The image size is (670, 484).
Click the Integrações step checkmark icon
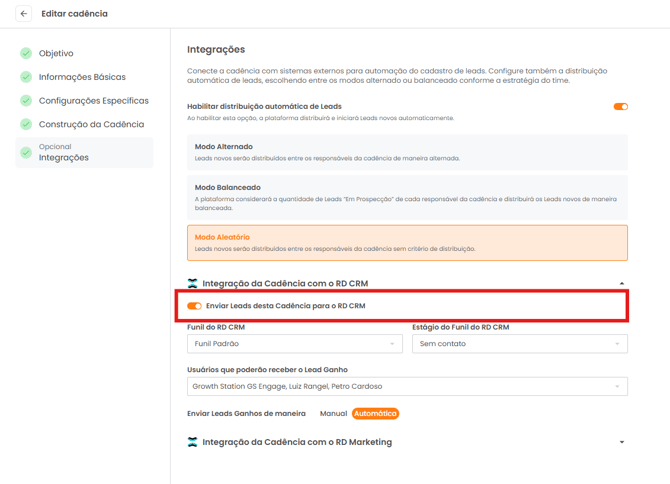(26, 153)
